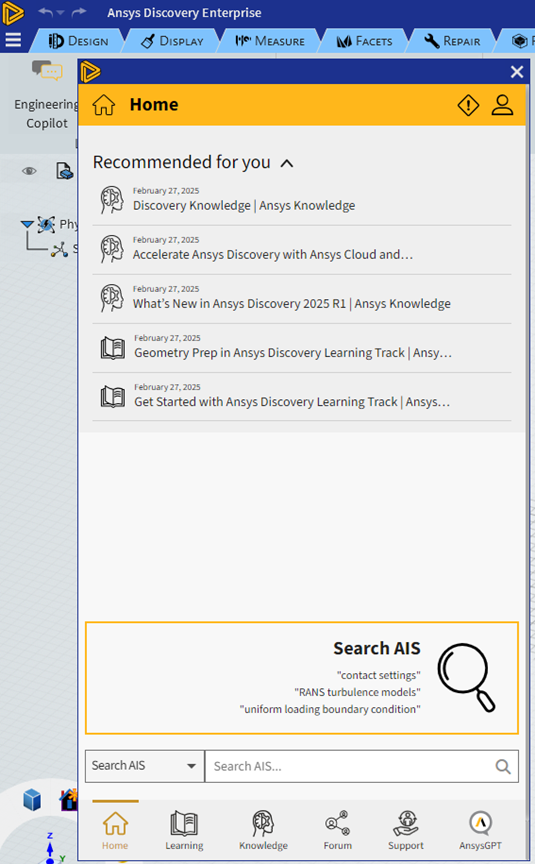The height and width of the screenshot is (864, 535).
Task: Close the copilot panel with the X
Action: (517, 72)
